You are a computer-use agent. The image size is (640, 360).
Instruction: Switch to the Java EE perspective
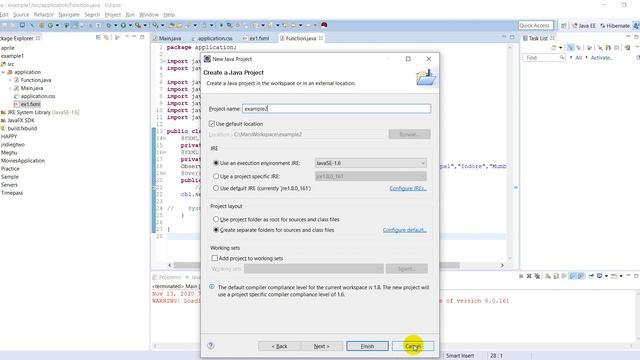point(583,25)
